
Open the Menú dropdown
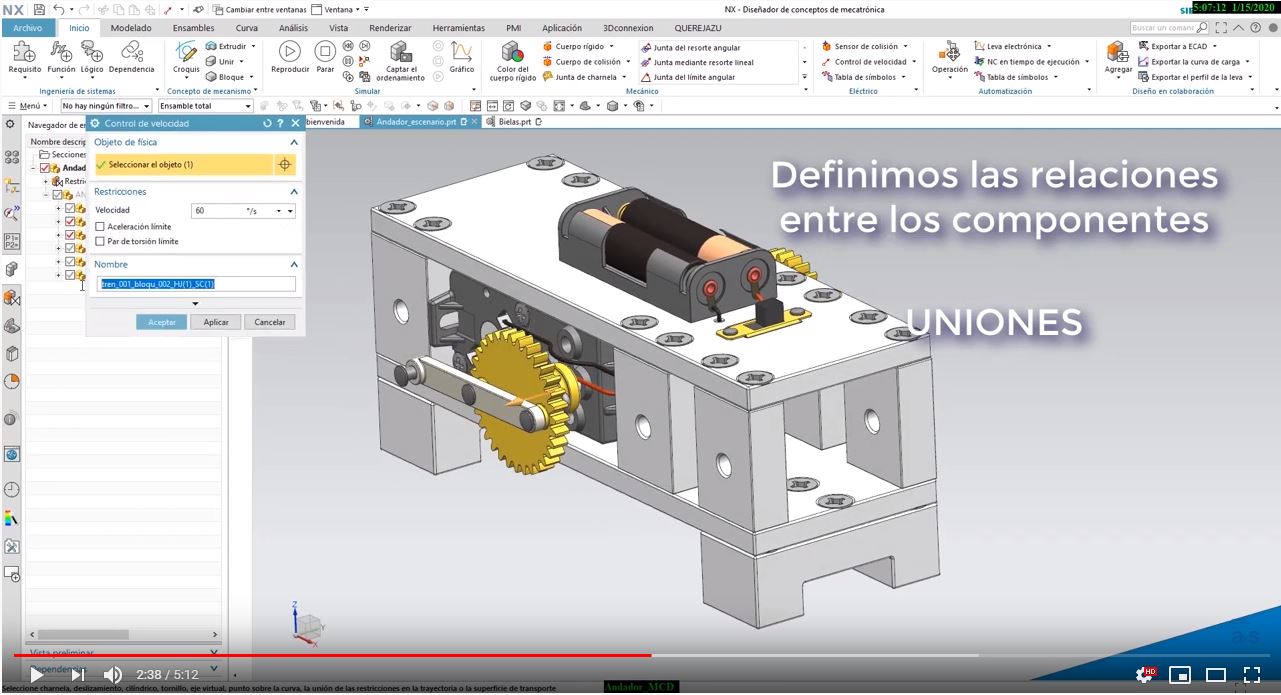point(27,105)
